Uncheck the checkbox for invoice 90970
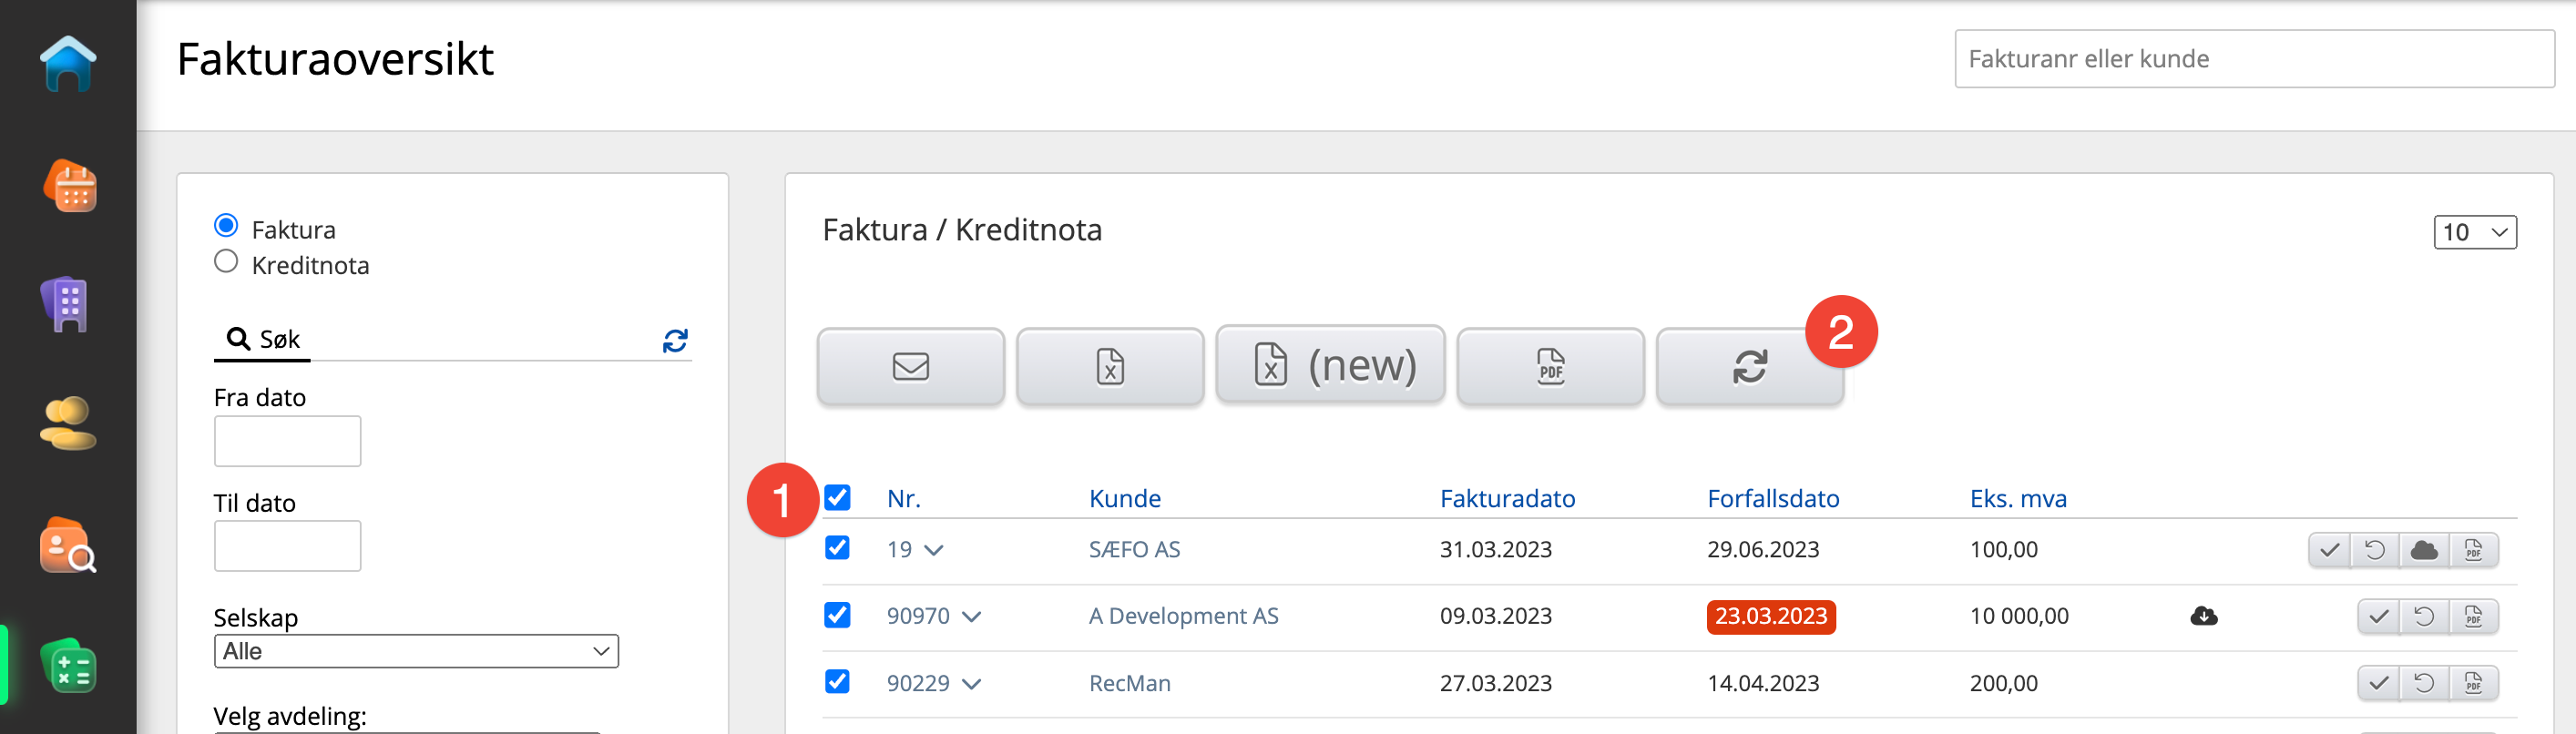 click(837, 615)
